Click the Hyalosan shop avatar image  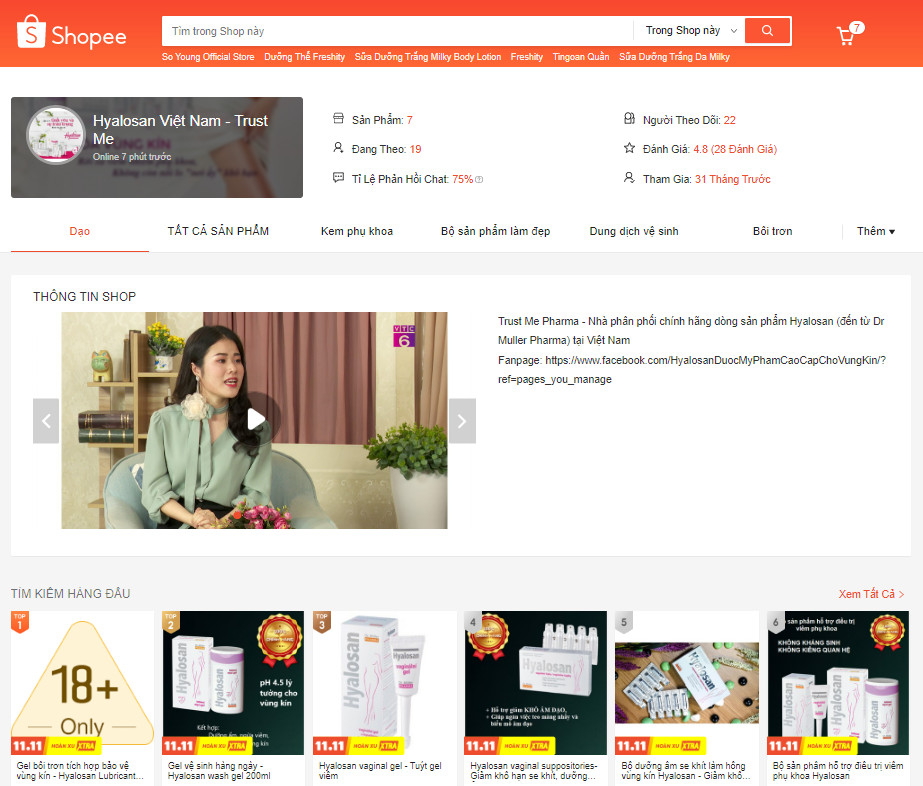point(56,135)
